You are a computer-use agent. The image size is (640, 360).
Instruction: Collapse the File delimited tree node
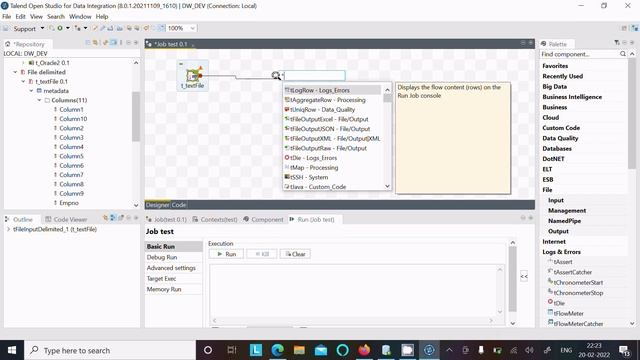click(x=15, y=72)
